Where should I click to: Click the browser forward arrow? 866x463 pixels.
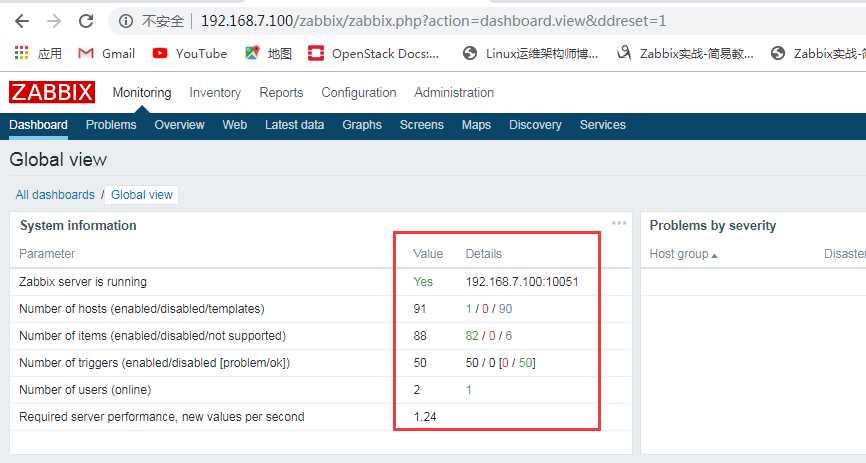point(54,21)
